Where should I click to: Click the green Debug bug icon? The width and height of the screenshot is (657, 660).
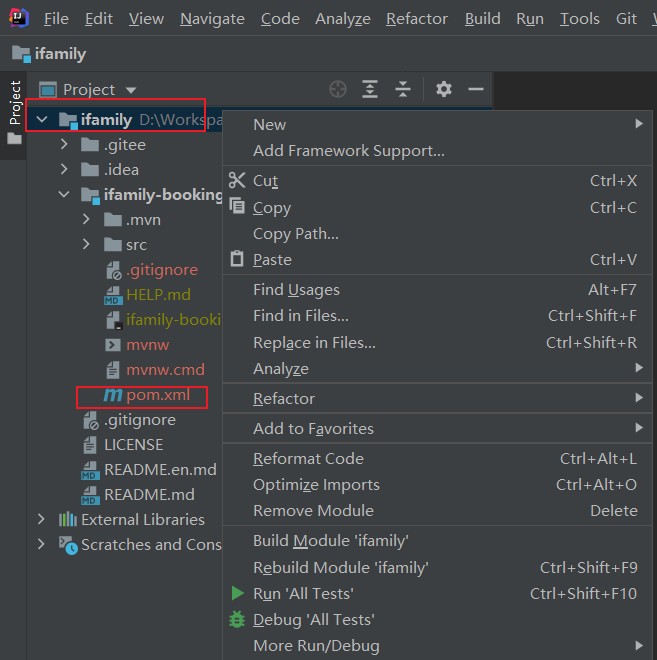[237, 619]
